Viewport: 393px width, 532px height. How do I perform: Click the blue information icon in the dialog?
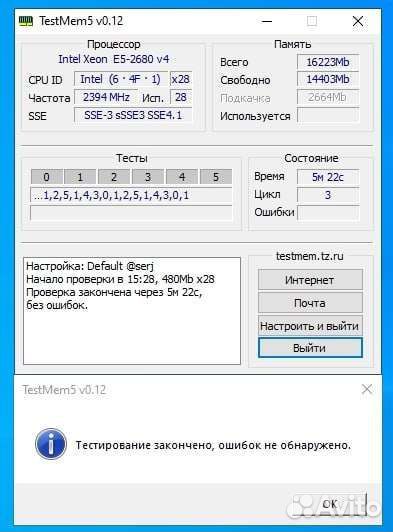tap(51, 444)
